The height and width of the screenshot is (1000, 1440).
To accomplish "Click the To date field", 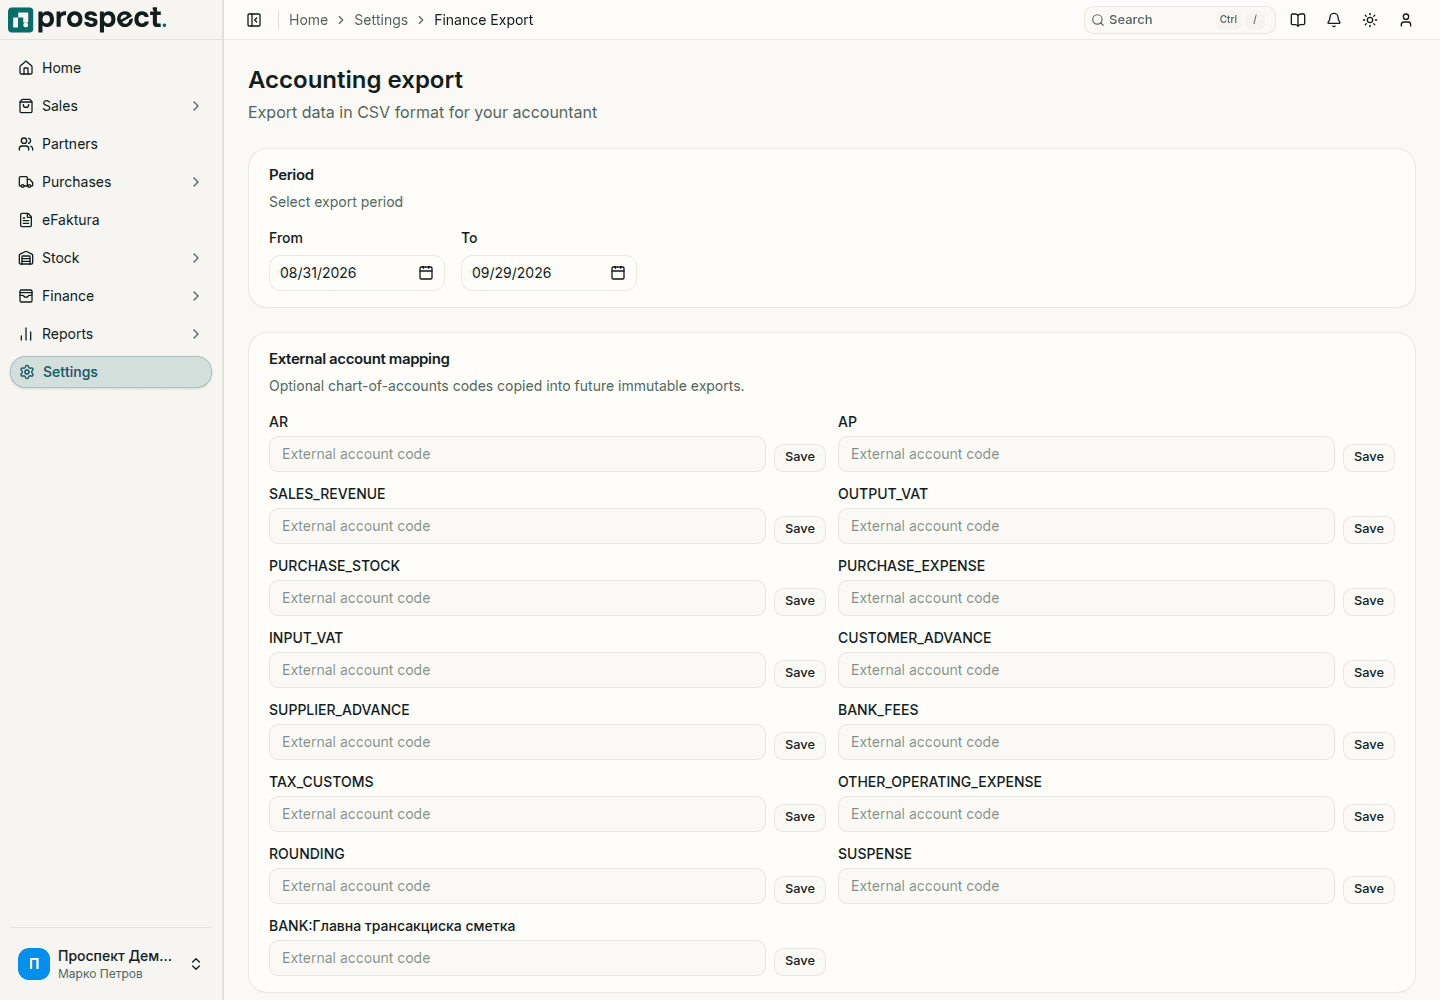I will (x=549, y=273).
